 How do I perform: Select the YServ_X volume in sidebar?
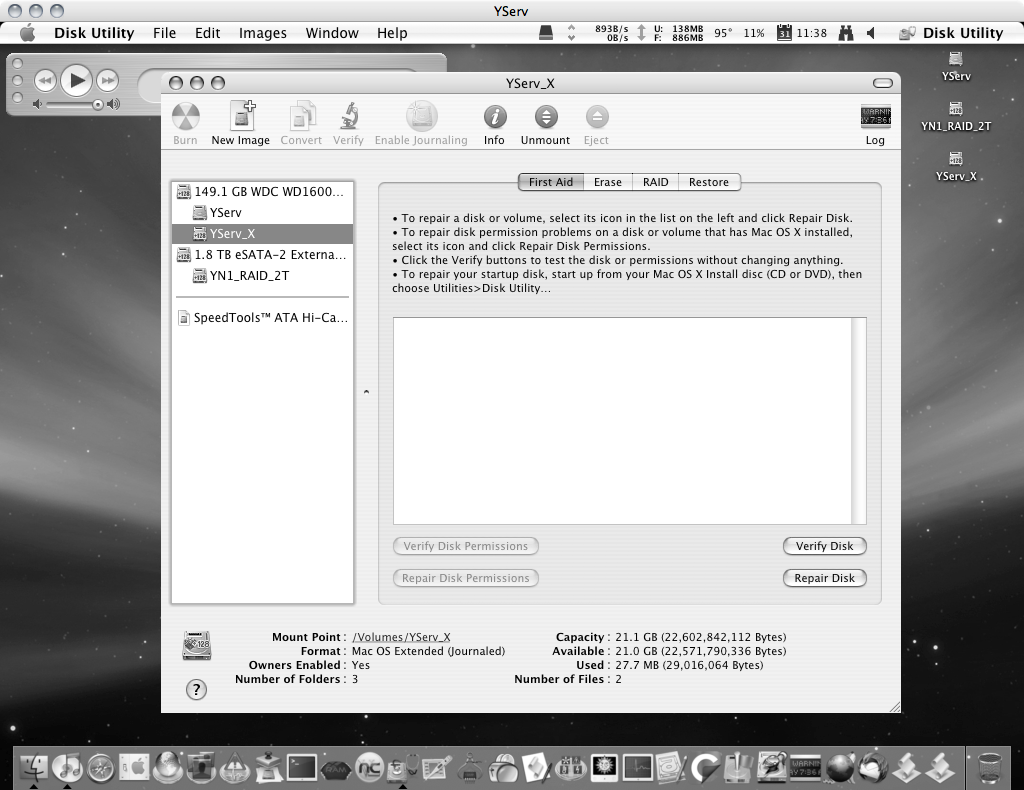[263, 233]
